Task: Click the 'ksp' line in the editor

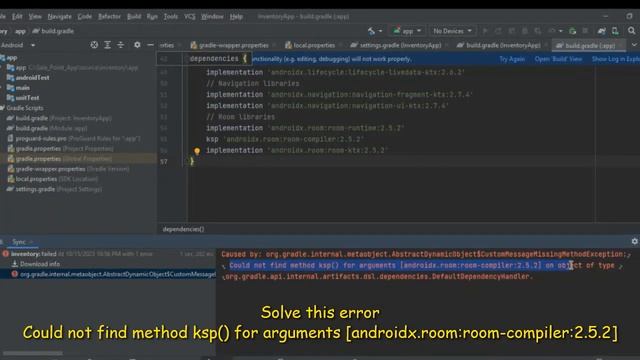Action: 284,139
